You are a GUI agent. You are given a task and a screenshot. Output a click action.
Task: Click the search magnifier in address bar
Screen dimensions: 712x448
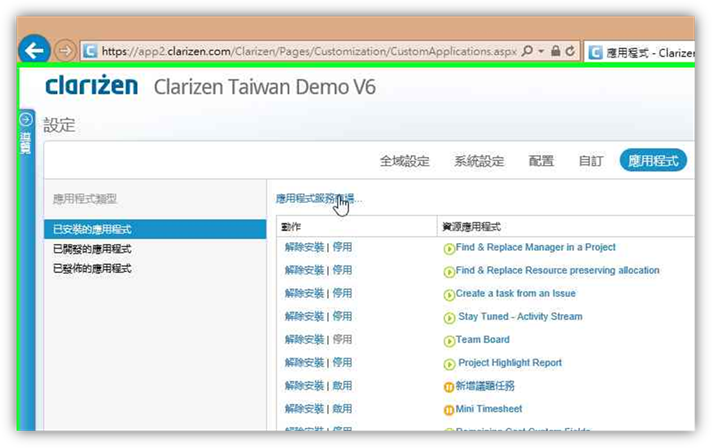529,50
